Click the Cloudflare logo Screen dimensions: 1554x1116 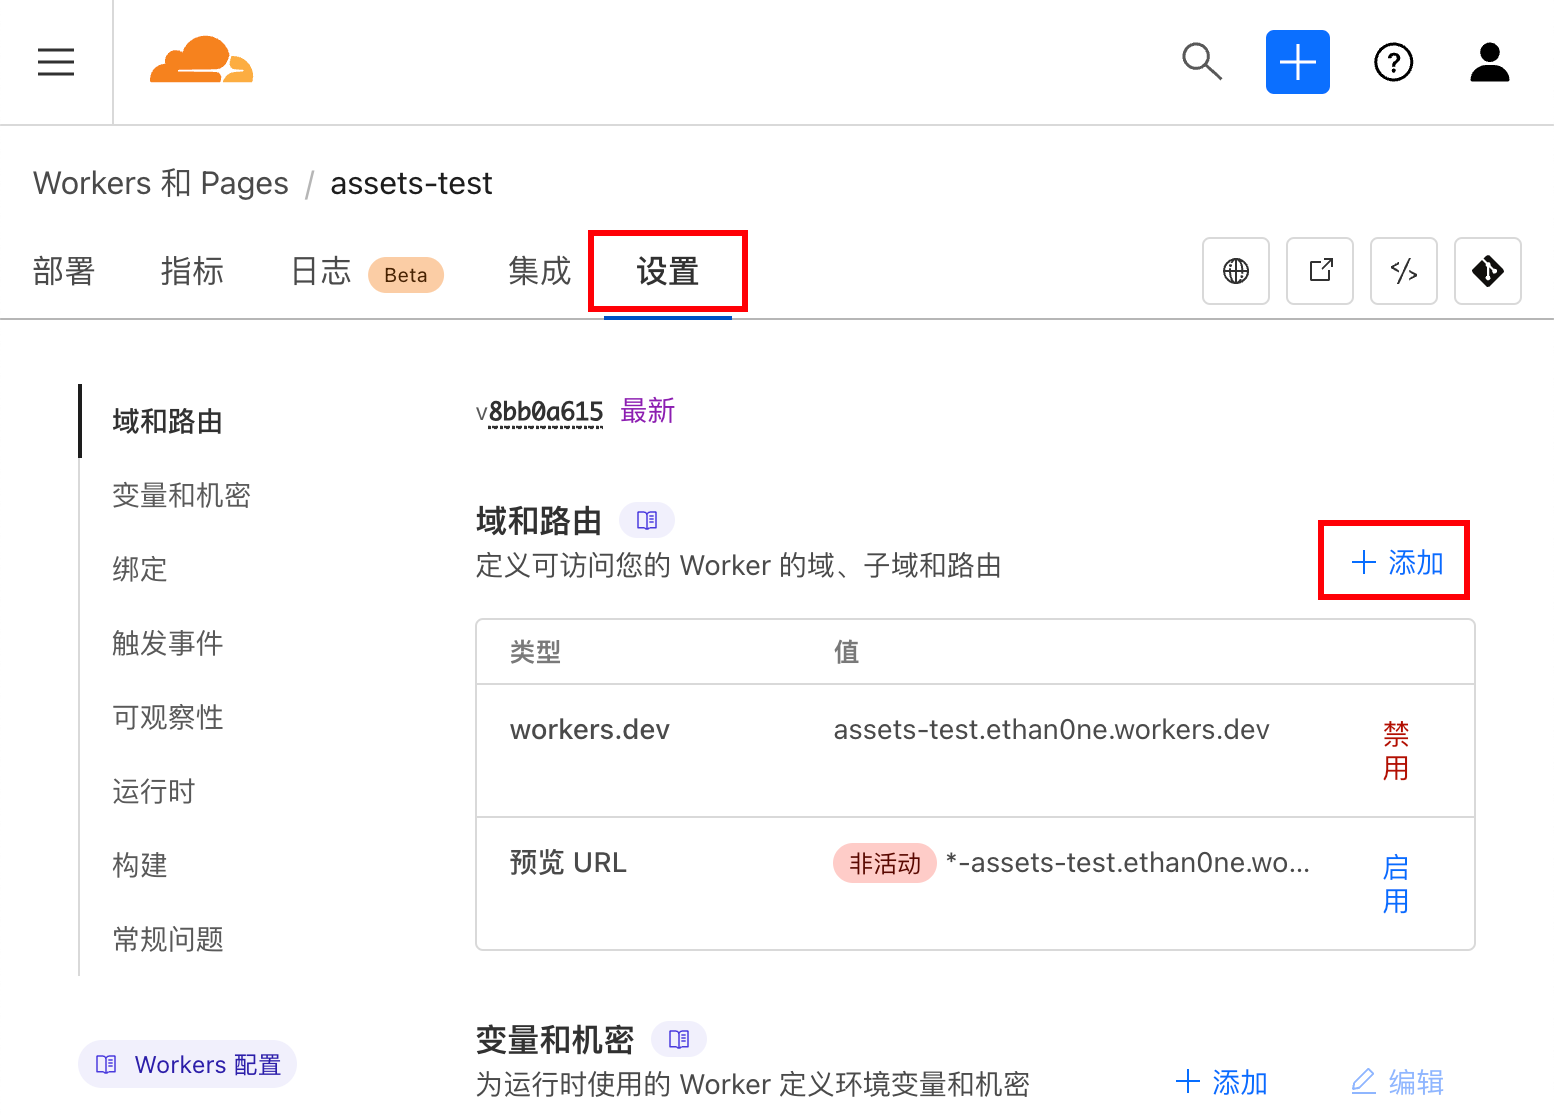coord(201,60)
